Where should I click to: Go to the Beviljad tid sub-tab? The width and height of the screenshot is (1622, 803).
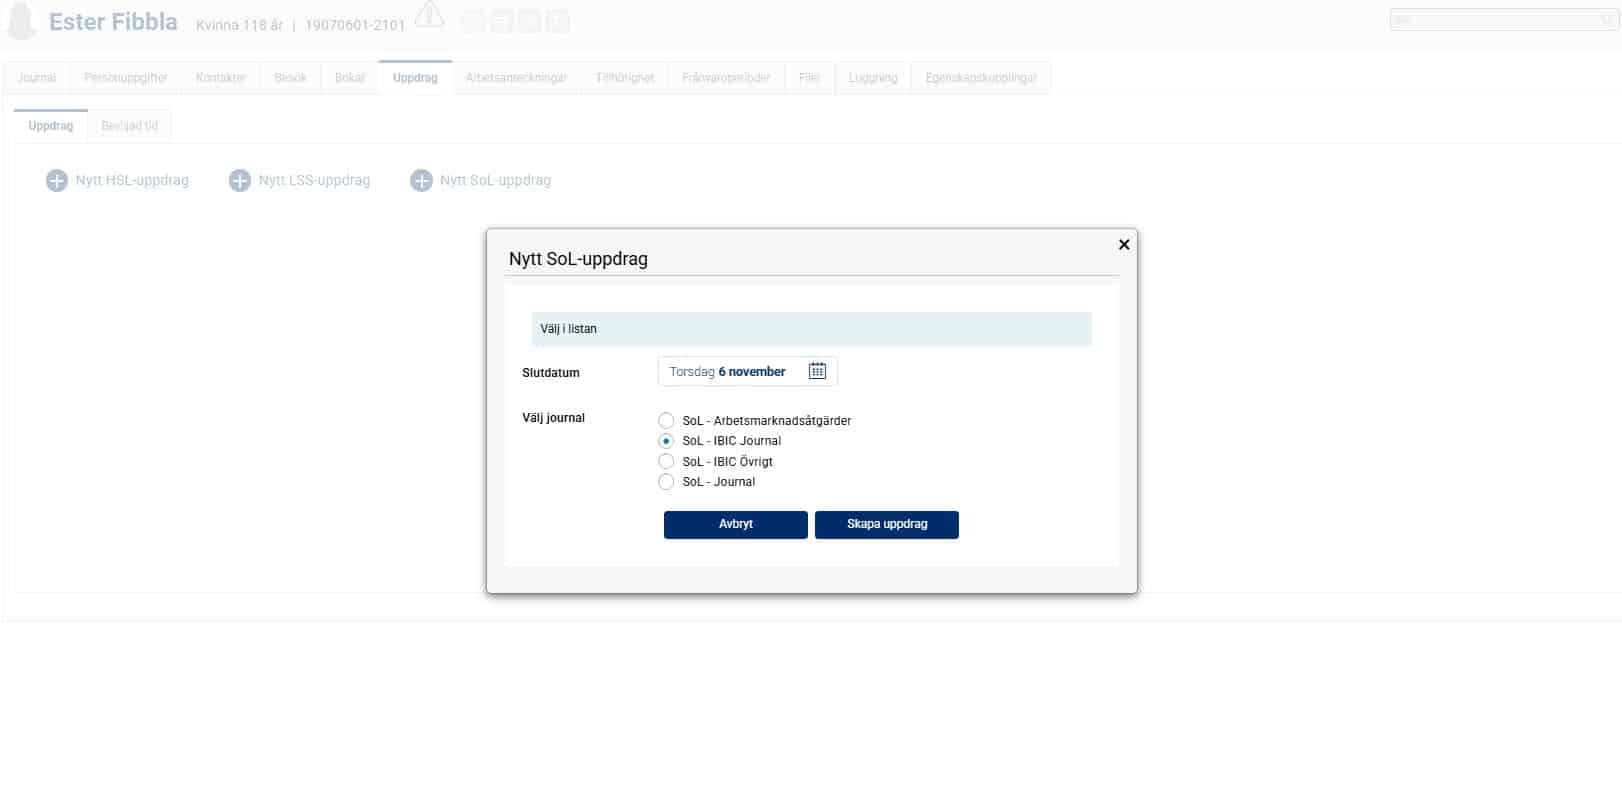(x=129, y=126)
